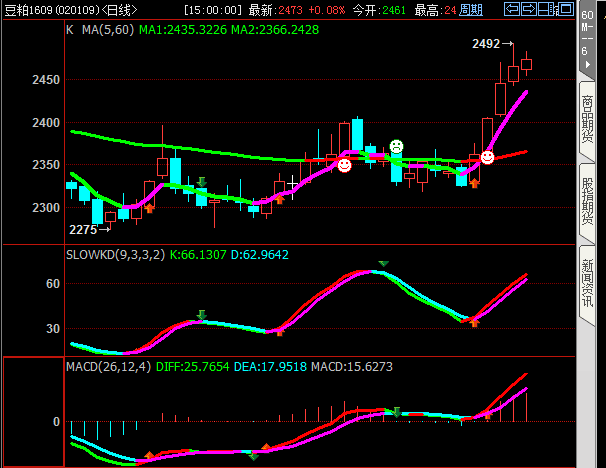Click the green down arrow on the K-line chart
The height and width of the screenshot is (468, 606).
[201, 182]
